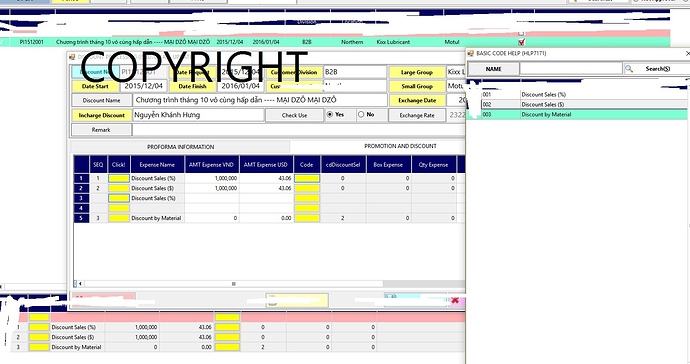690x364 pixels.
Task: Click the Small Group label button
Action: tap(417, 86)
